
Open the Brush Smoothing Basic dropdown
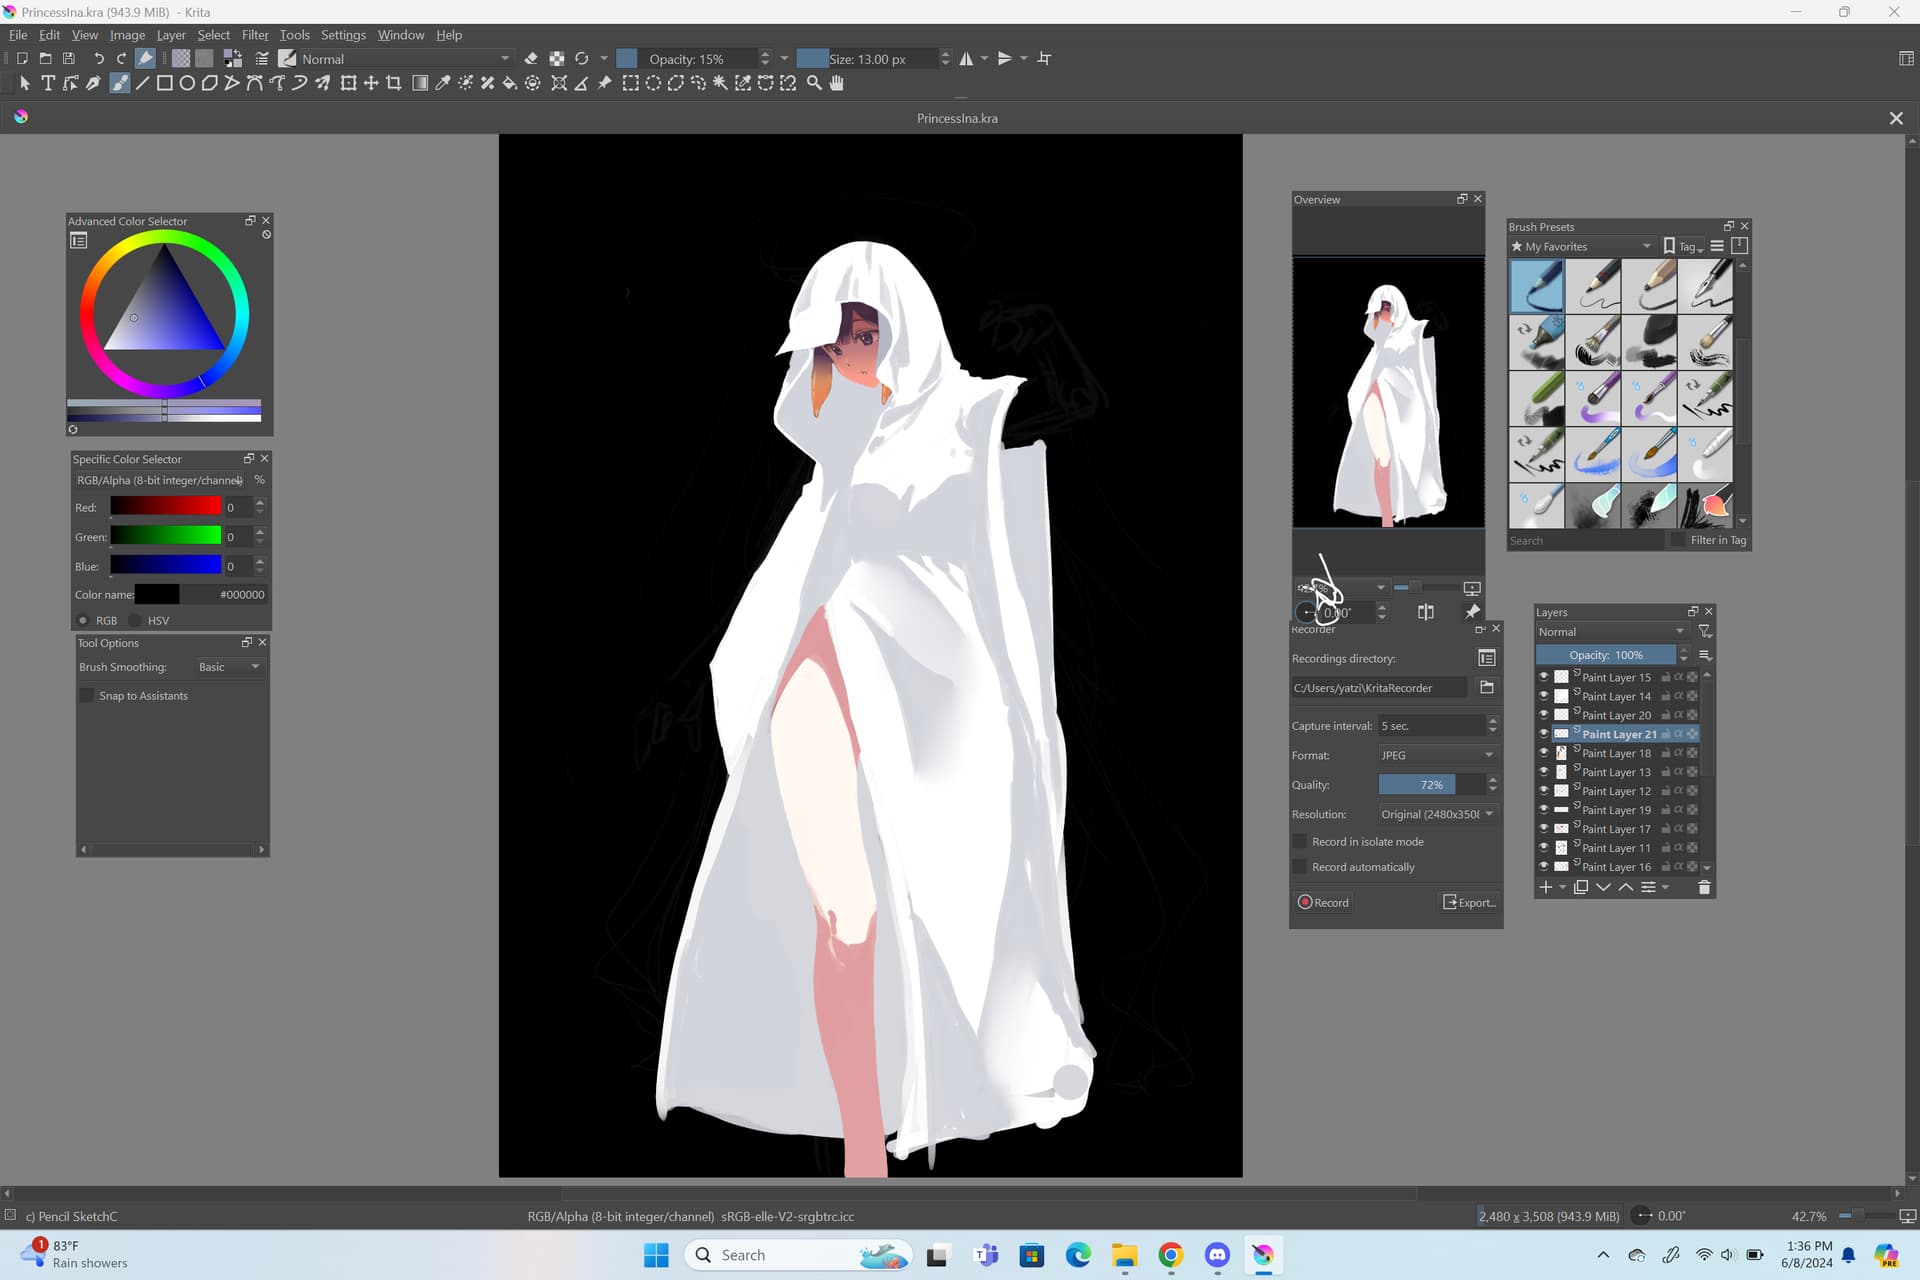229,667
